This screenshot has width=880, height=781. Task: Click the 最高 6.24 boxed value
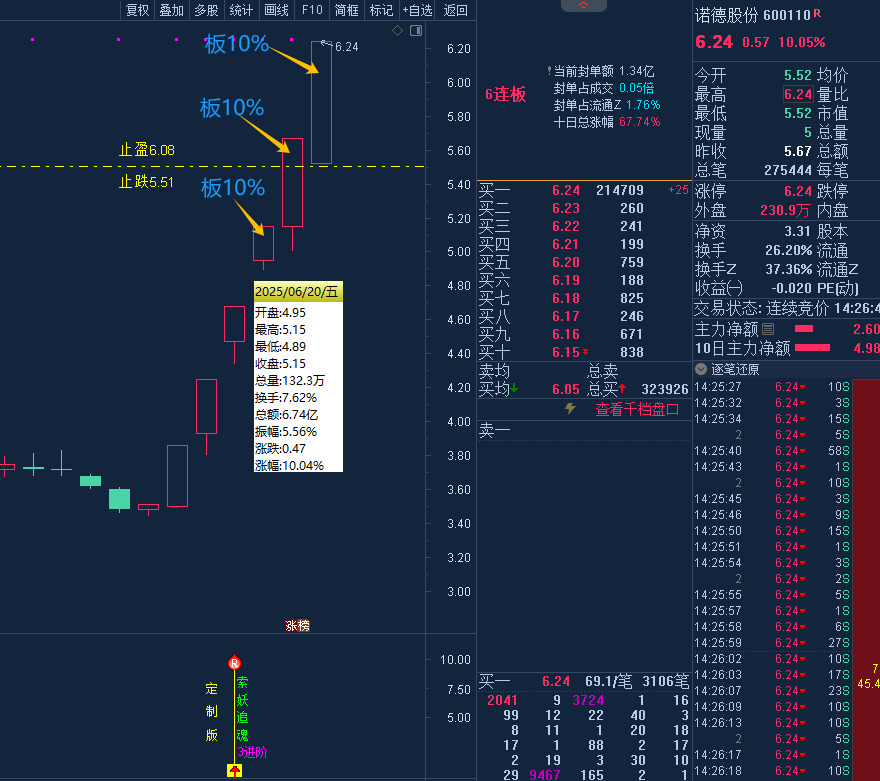tap(798, 94)
